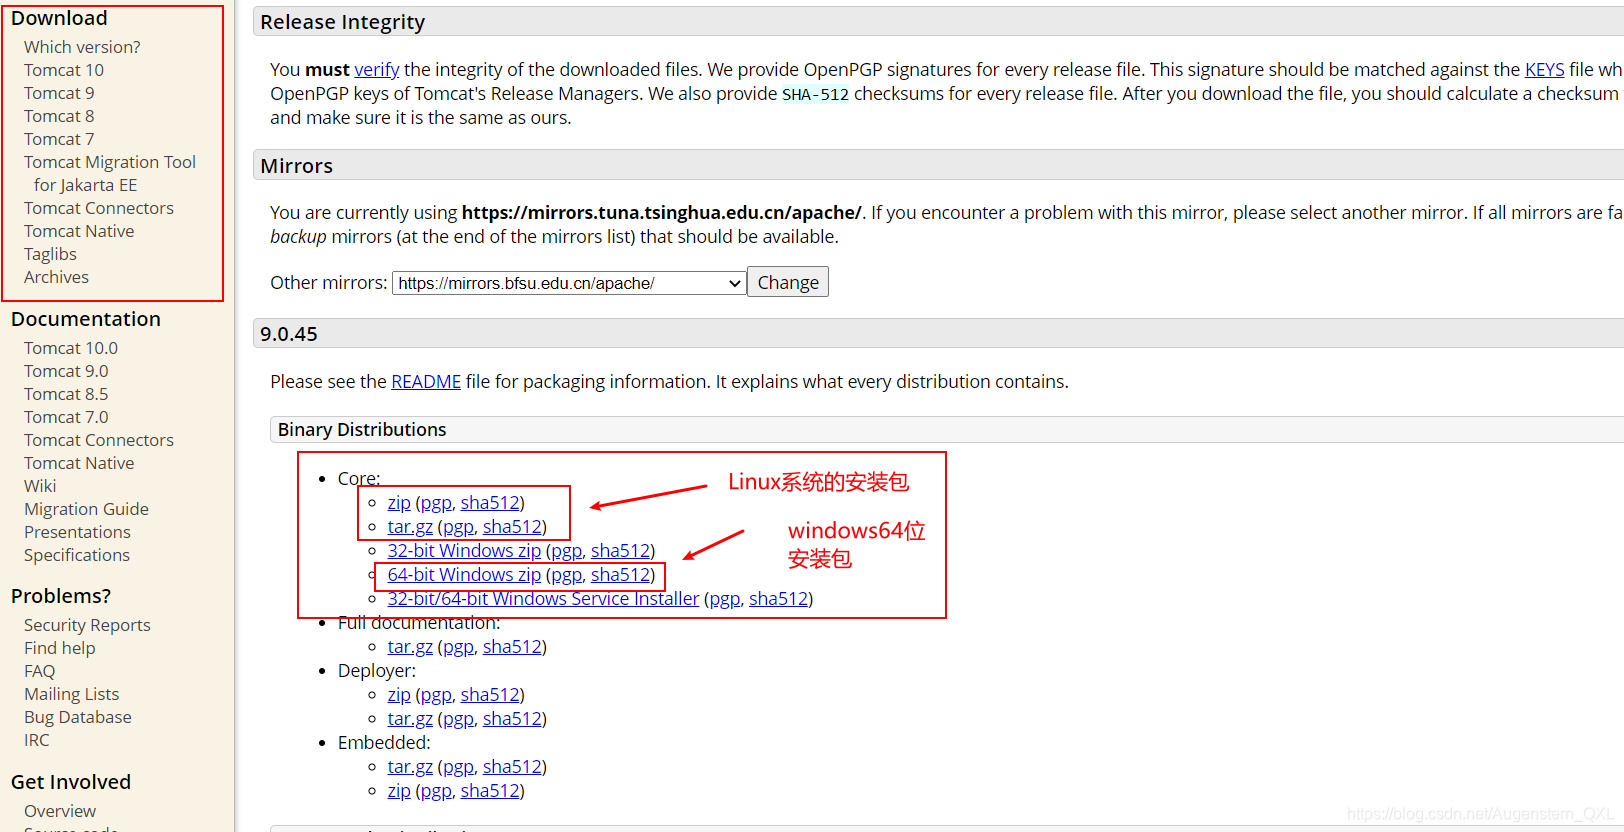Go to Tomcat 7 download page
The height and width of the screenshot is (832, 1624).
point(59,139)
